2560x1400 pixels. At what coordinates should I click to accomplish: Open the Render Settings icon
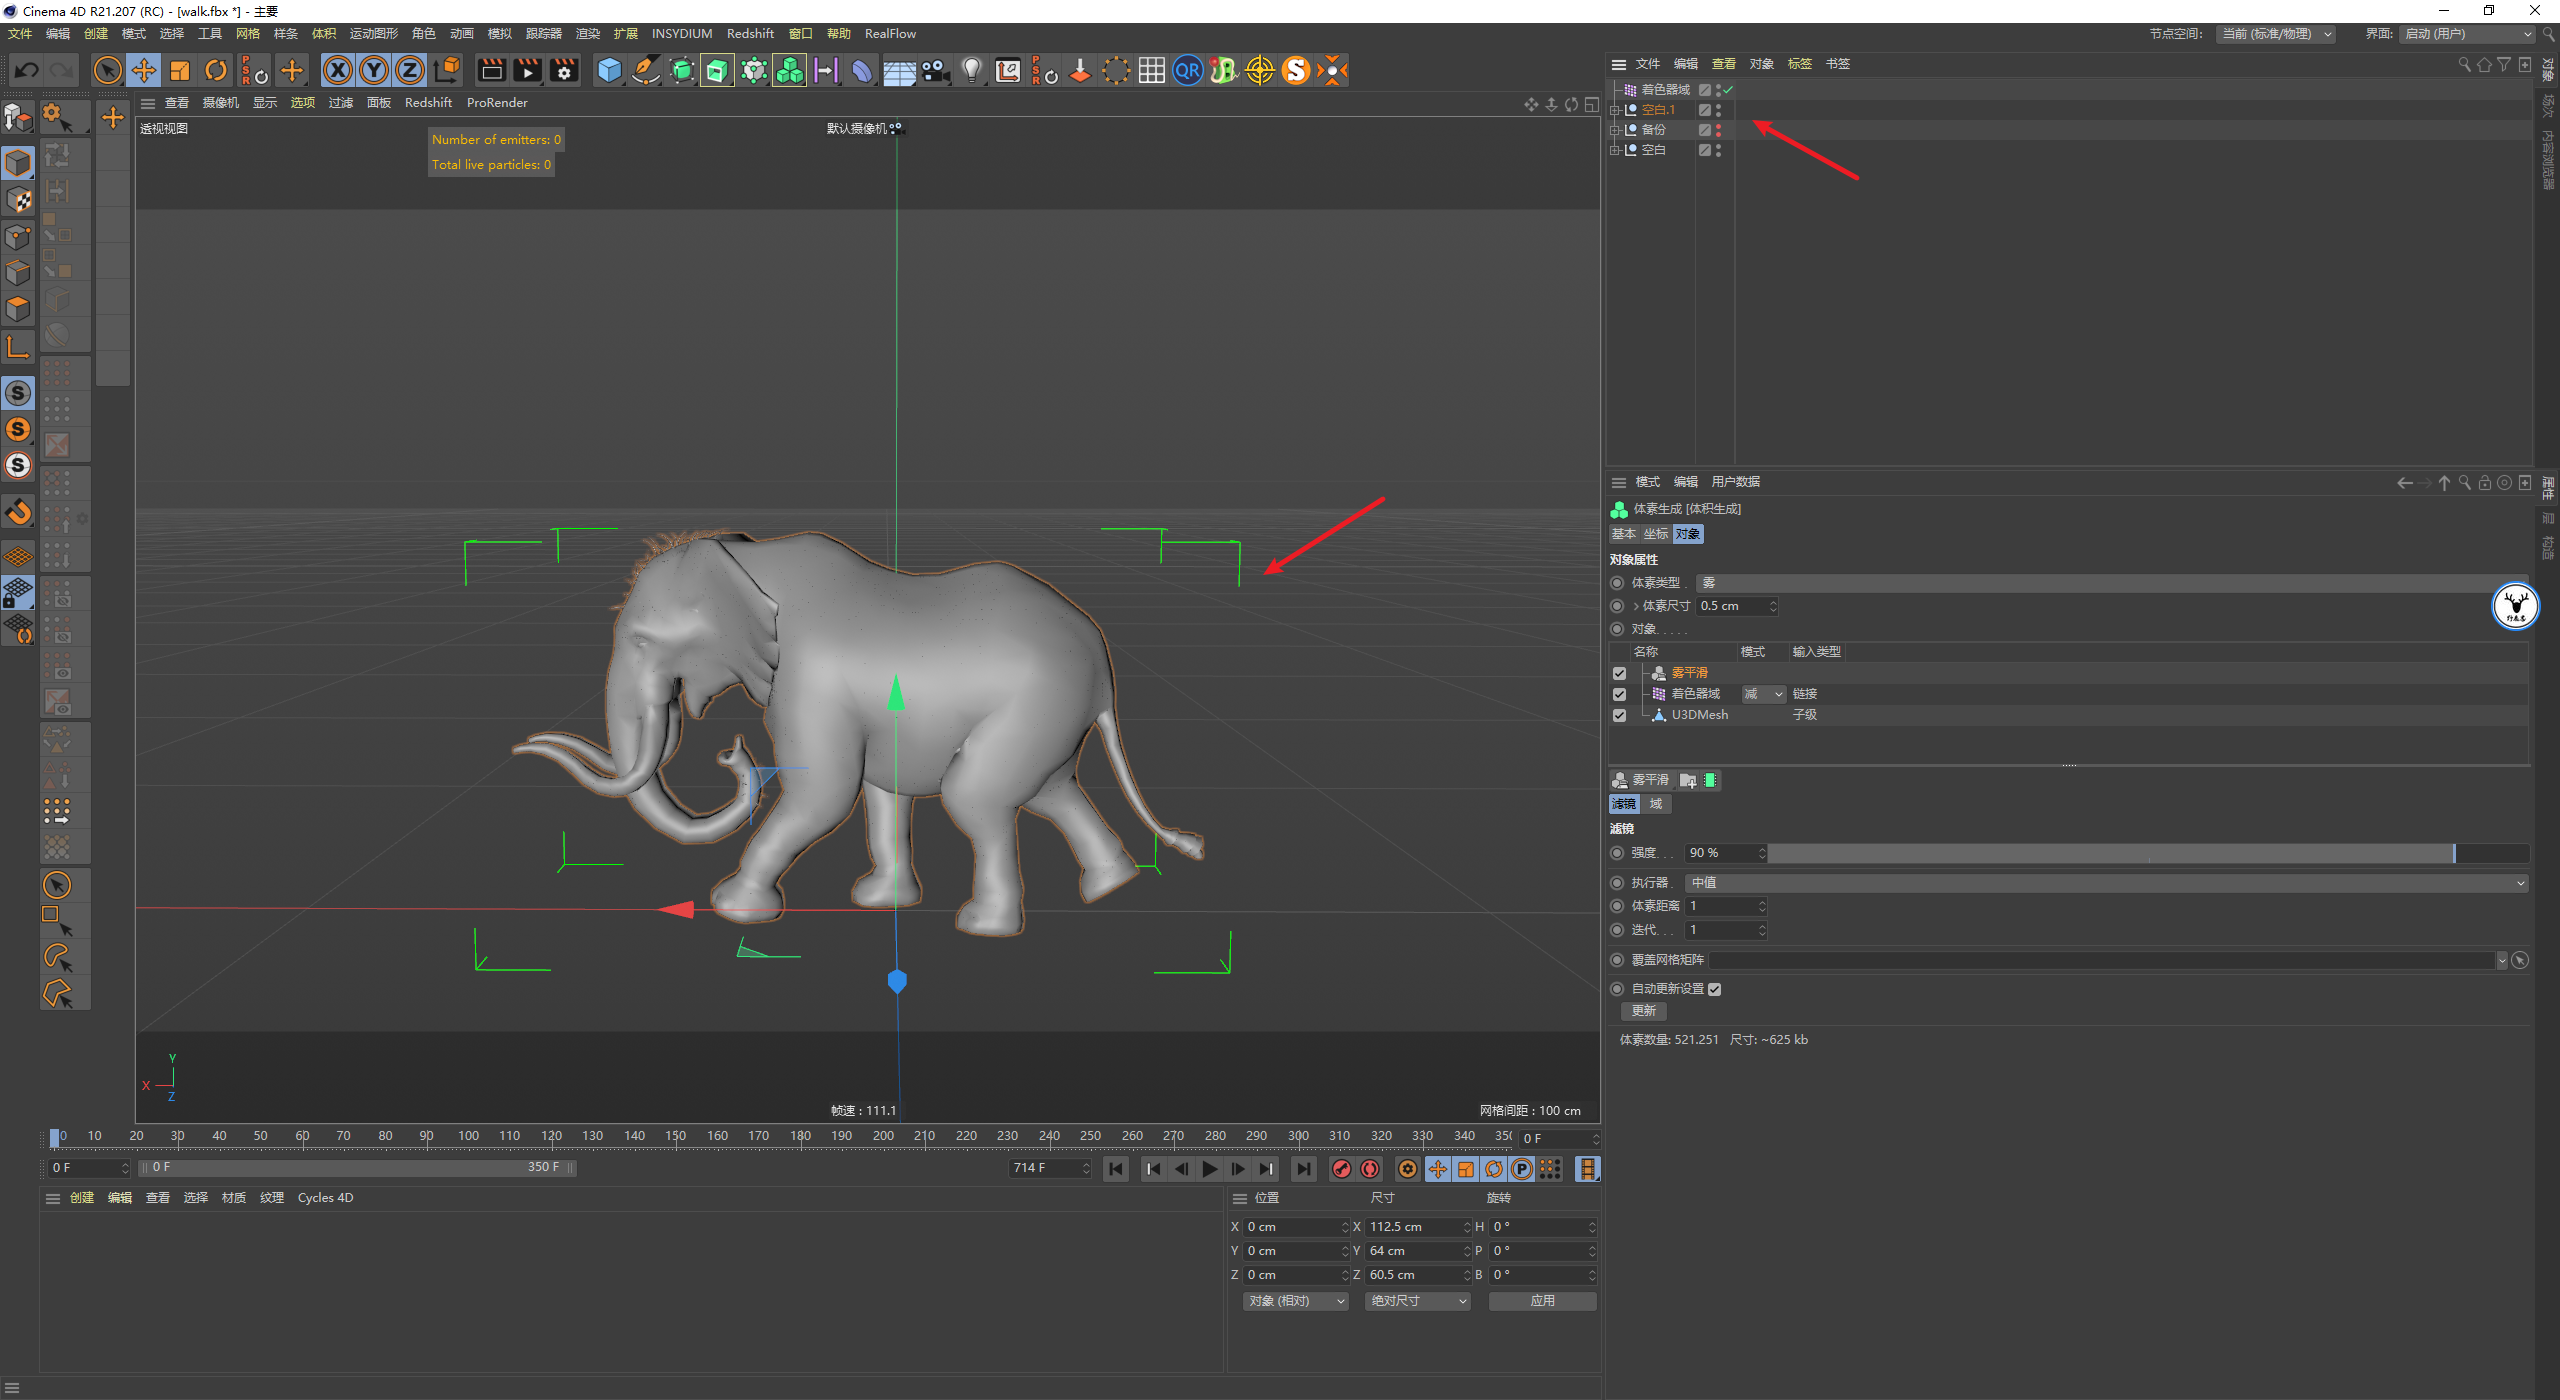564,70
